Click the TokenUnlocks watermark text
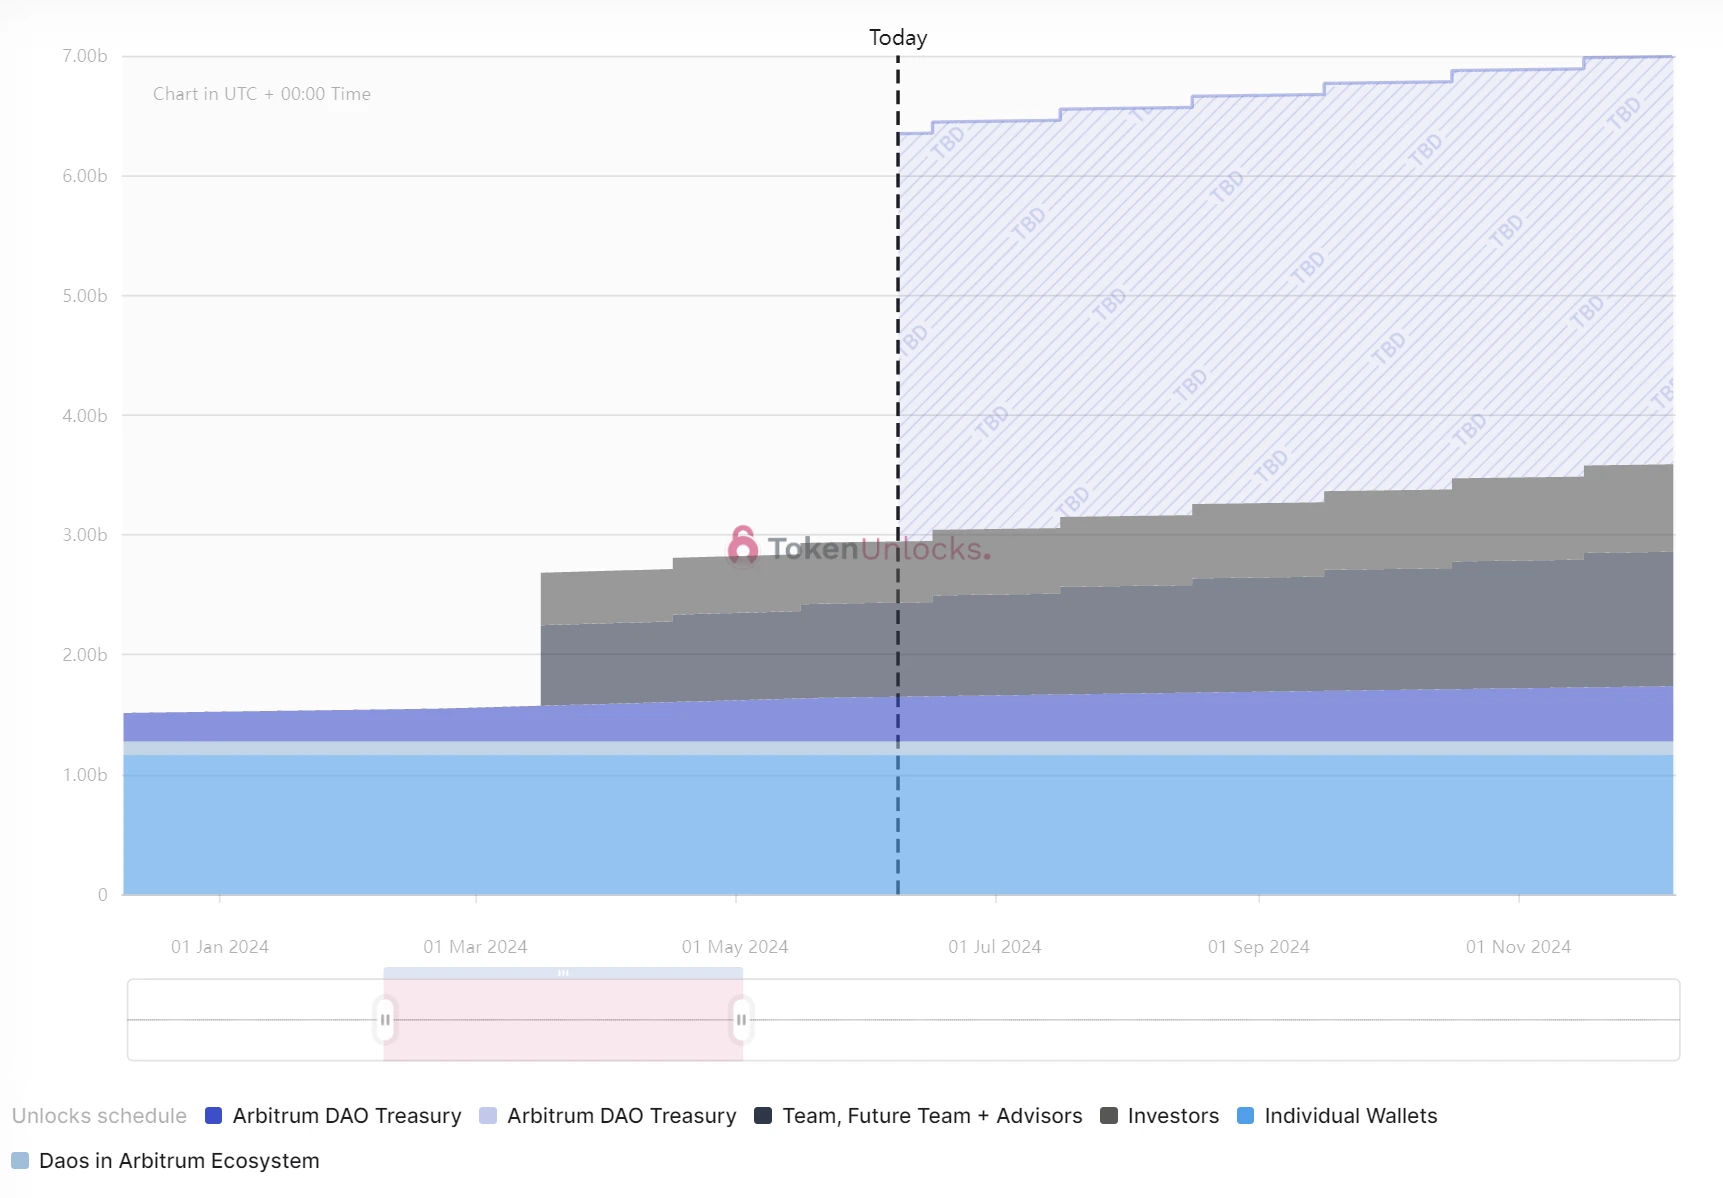 coord(878,549)
